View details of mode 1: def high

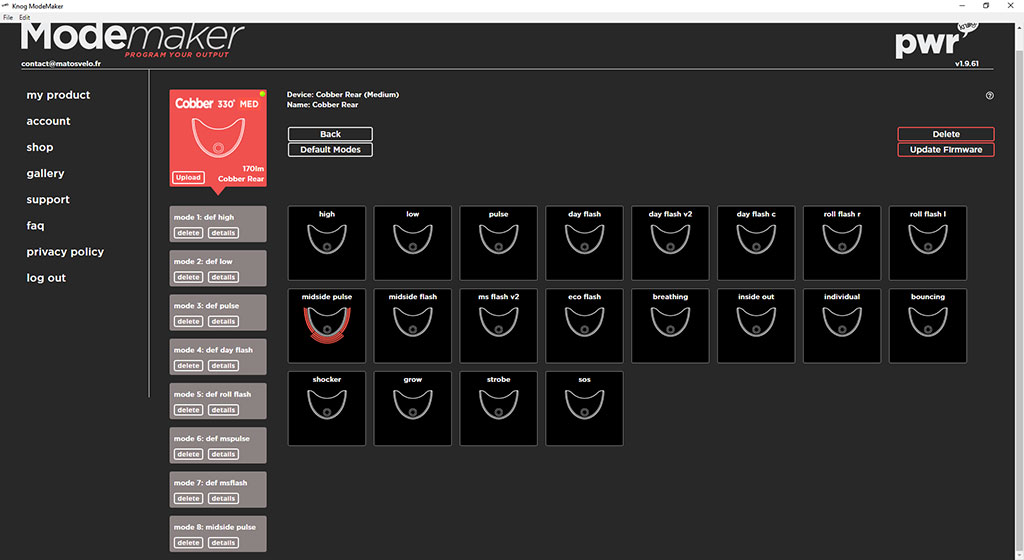click(223, 233)
